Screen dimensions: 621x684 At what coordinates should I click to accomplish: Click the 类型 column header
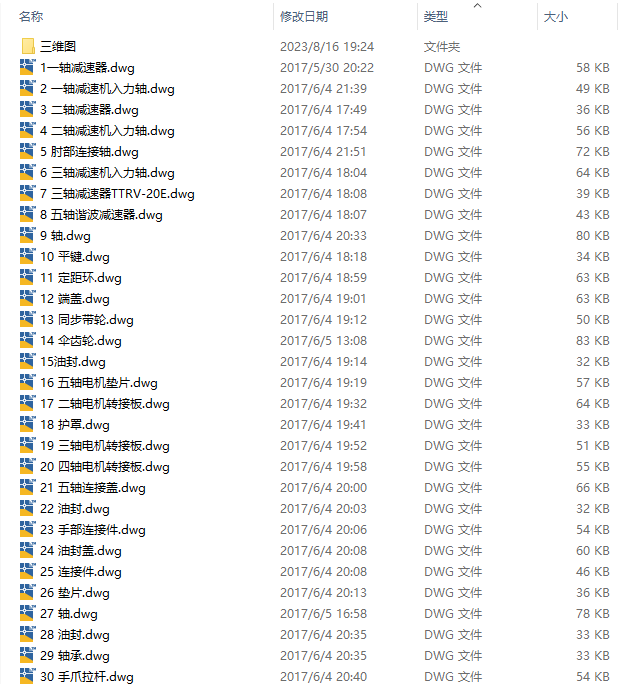tap(436, 17)
